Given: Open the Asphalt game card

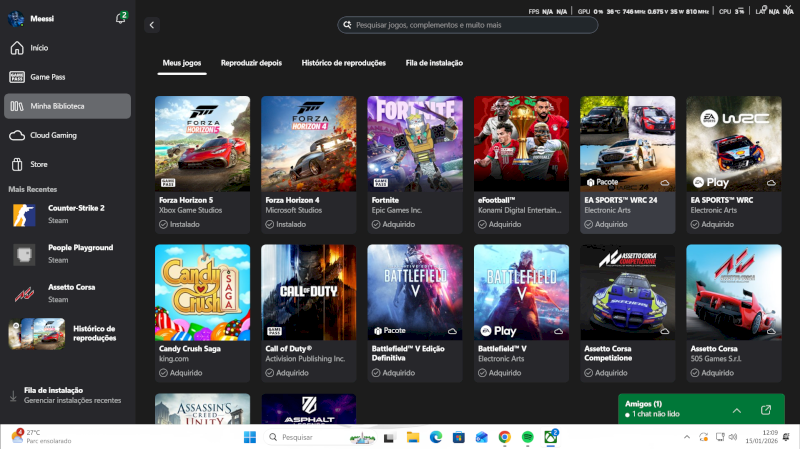Looking at the screenshot, I should (309, 408).
